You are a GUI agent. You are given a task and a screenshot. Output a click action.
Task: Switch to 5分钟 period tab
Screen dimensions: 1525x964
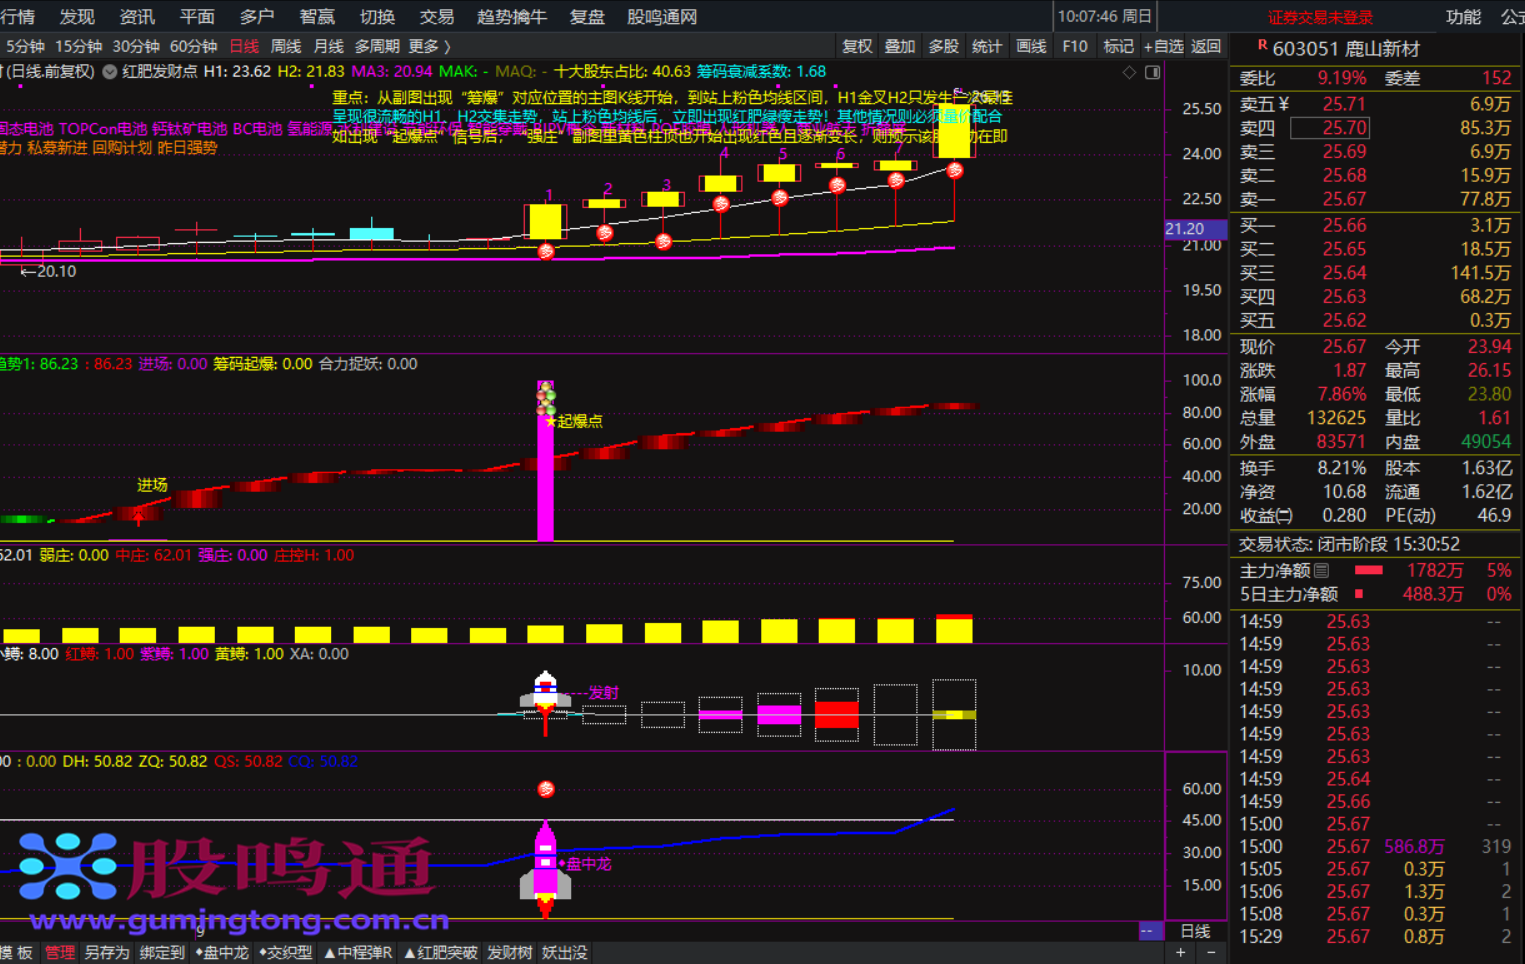(25, 46)
